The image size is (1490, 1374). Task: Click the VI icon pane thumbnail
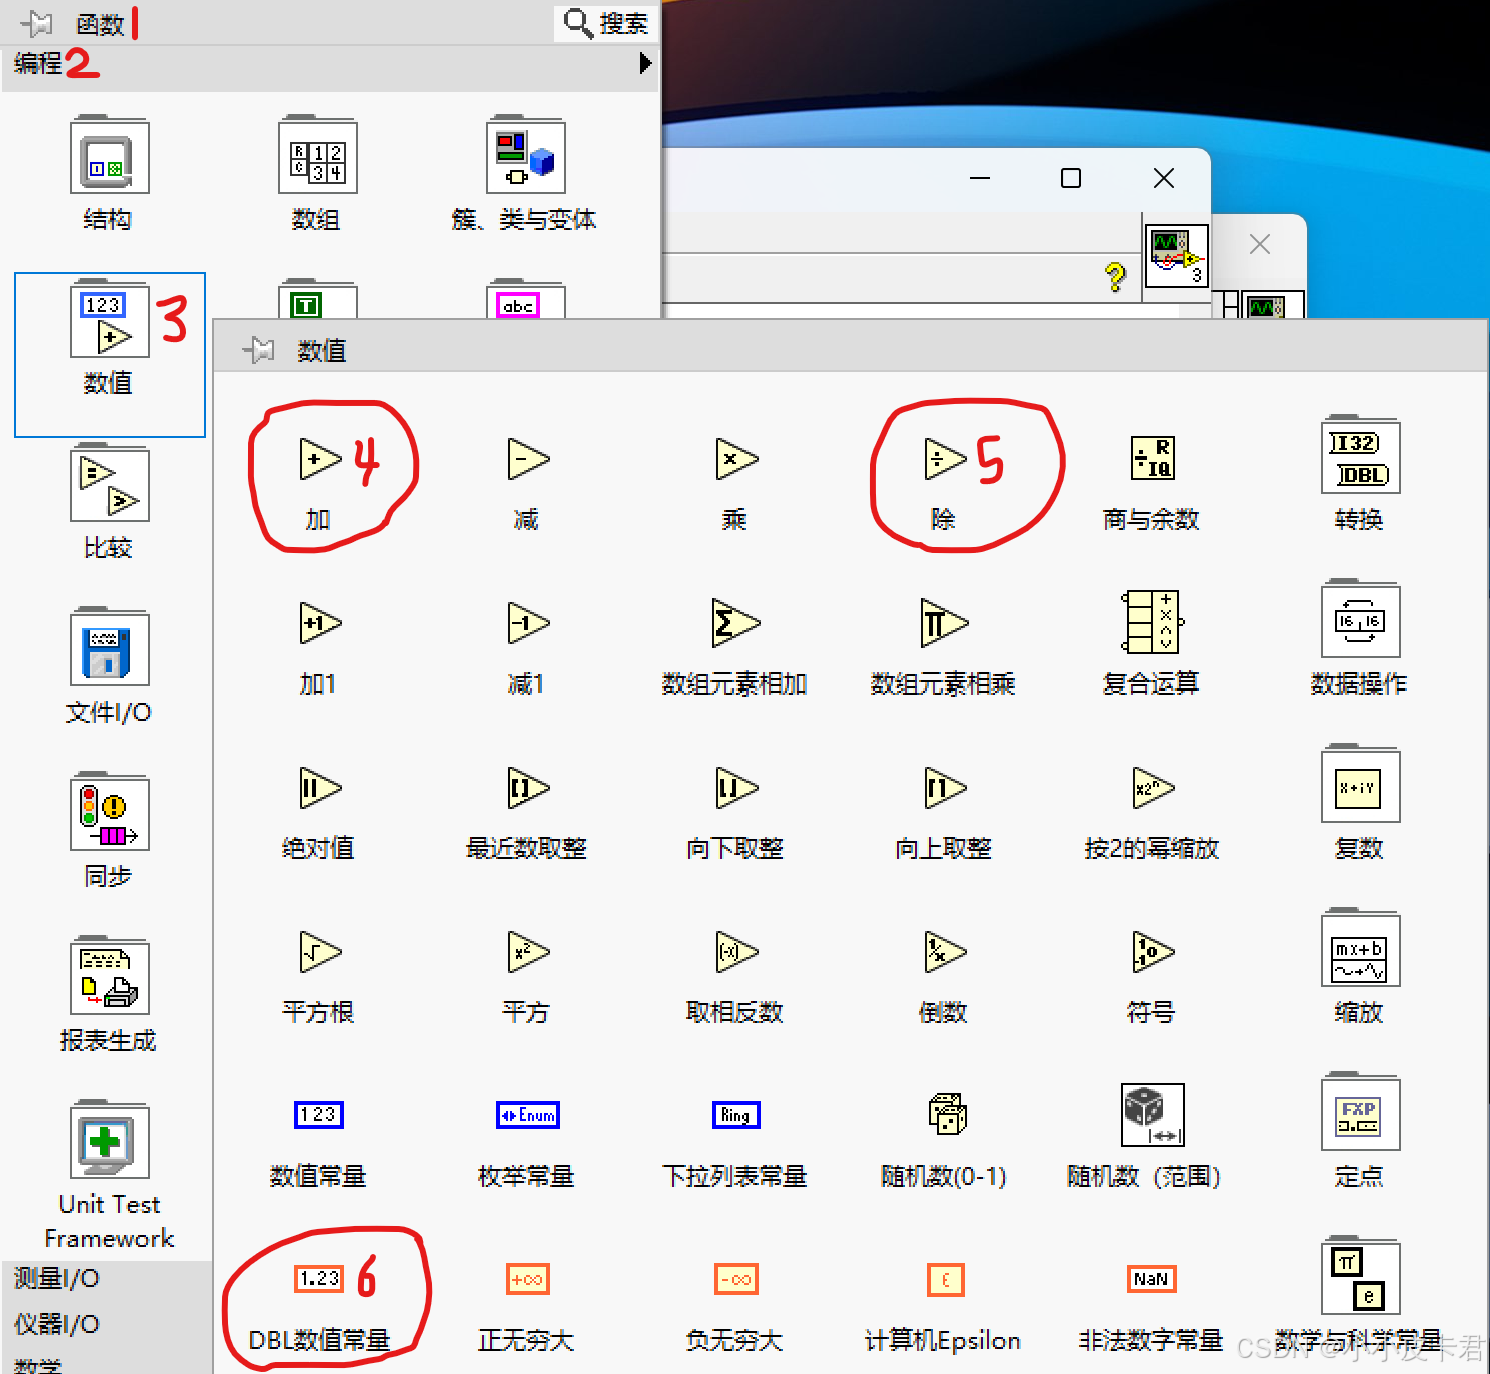[1176, 256]
